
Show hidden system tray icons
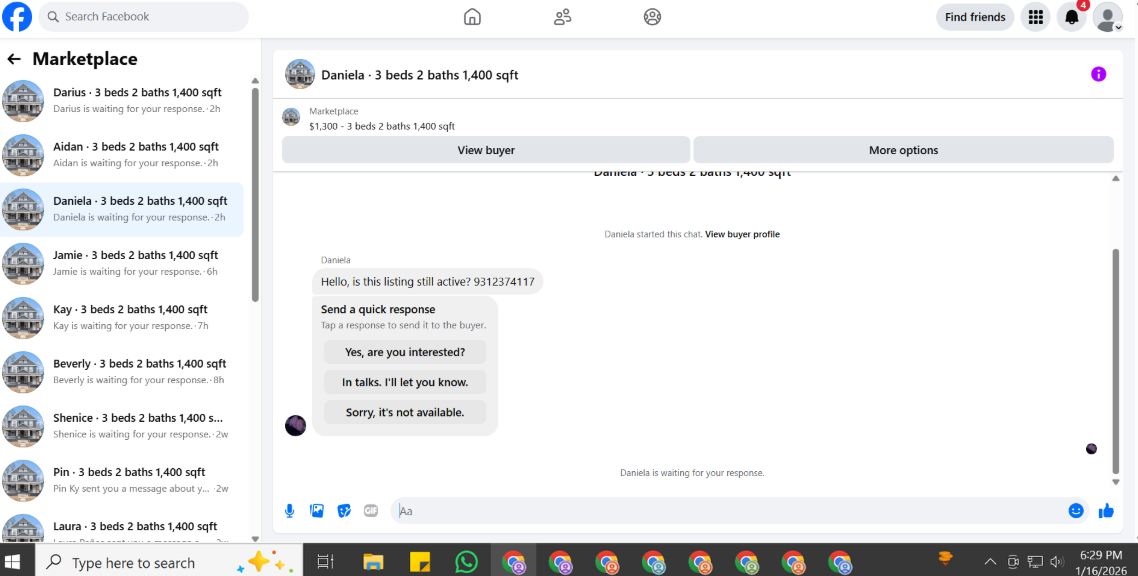click(x=990, y=561)
